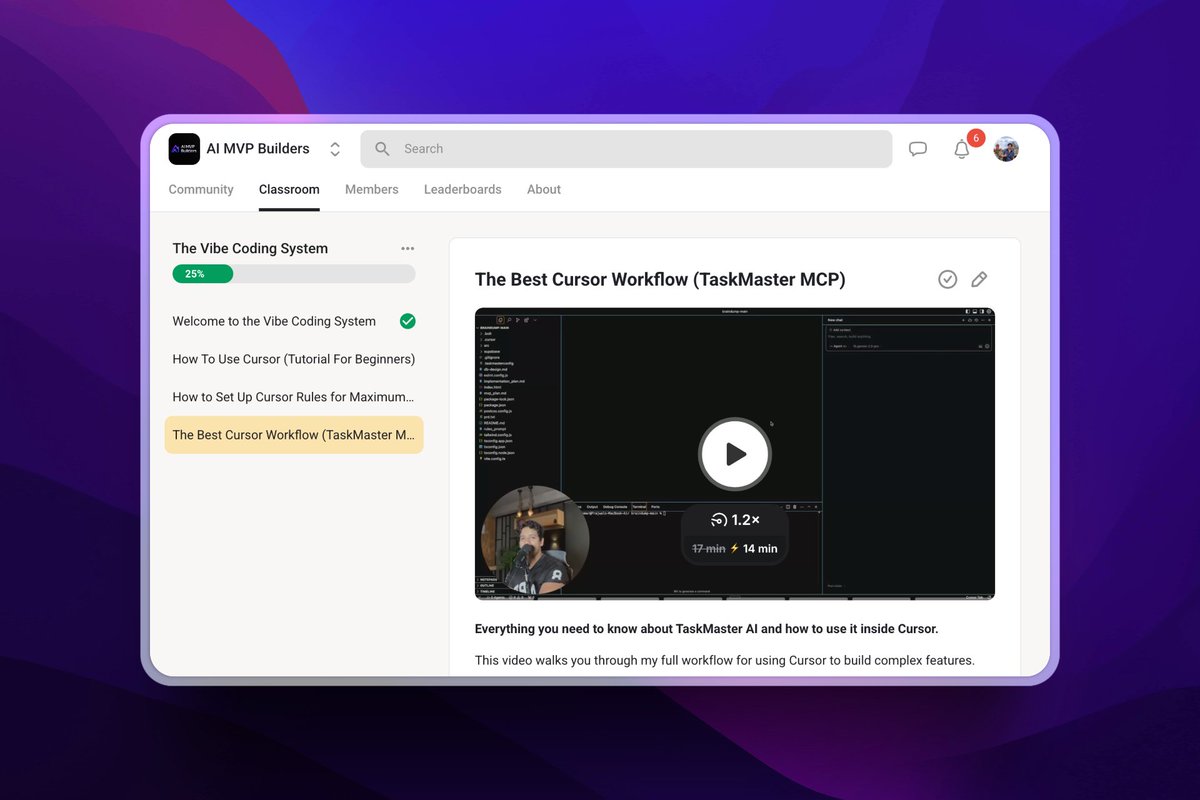1200x800 pixels.
Task: Play the TaskMaster MCP video
Action: pyautogui.click(x=735, y=454)
